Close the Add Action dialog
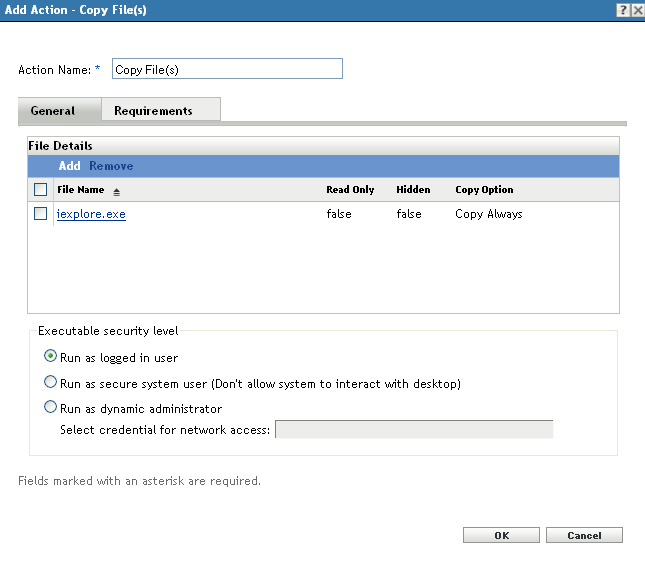 point(638,10)
